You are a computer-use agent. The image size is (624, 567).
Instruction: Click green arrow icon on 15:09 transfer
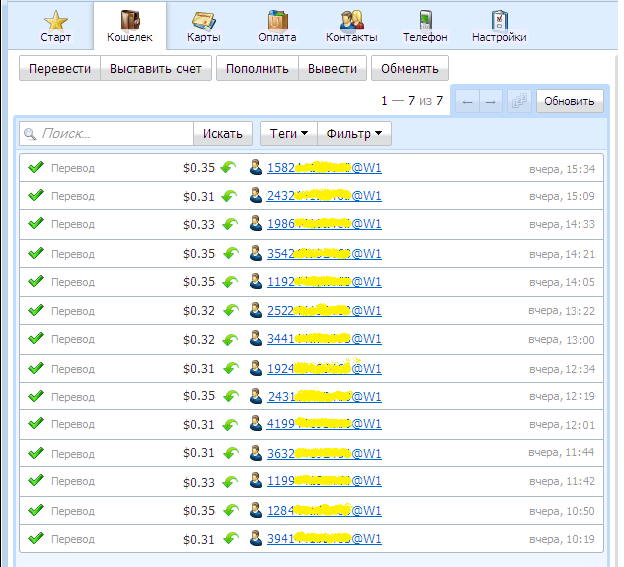point(228,196)
